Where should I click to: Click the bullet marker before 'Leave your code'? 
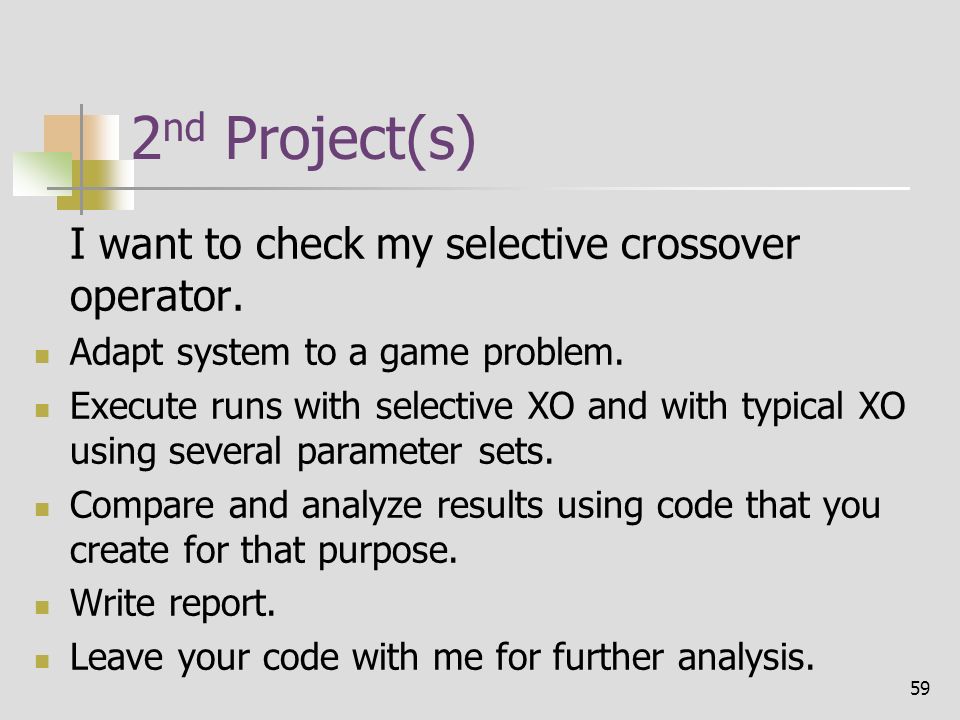coord(42,661)
